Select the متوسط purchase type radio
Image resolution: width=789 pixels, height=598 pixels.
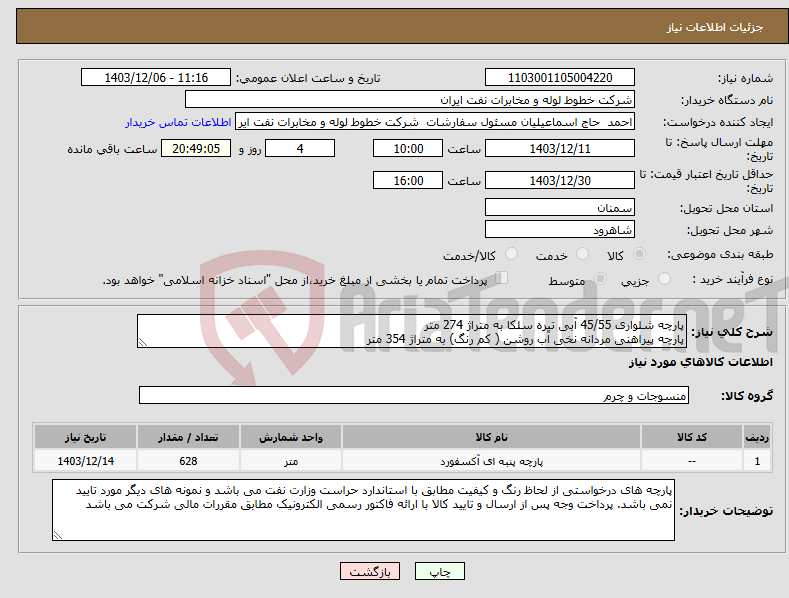[600, 279]
